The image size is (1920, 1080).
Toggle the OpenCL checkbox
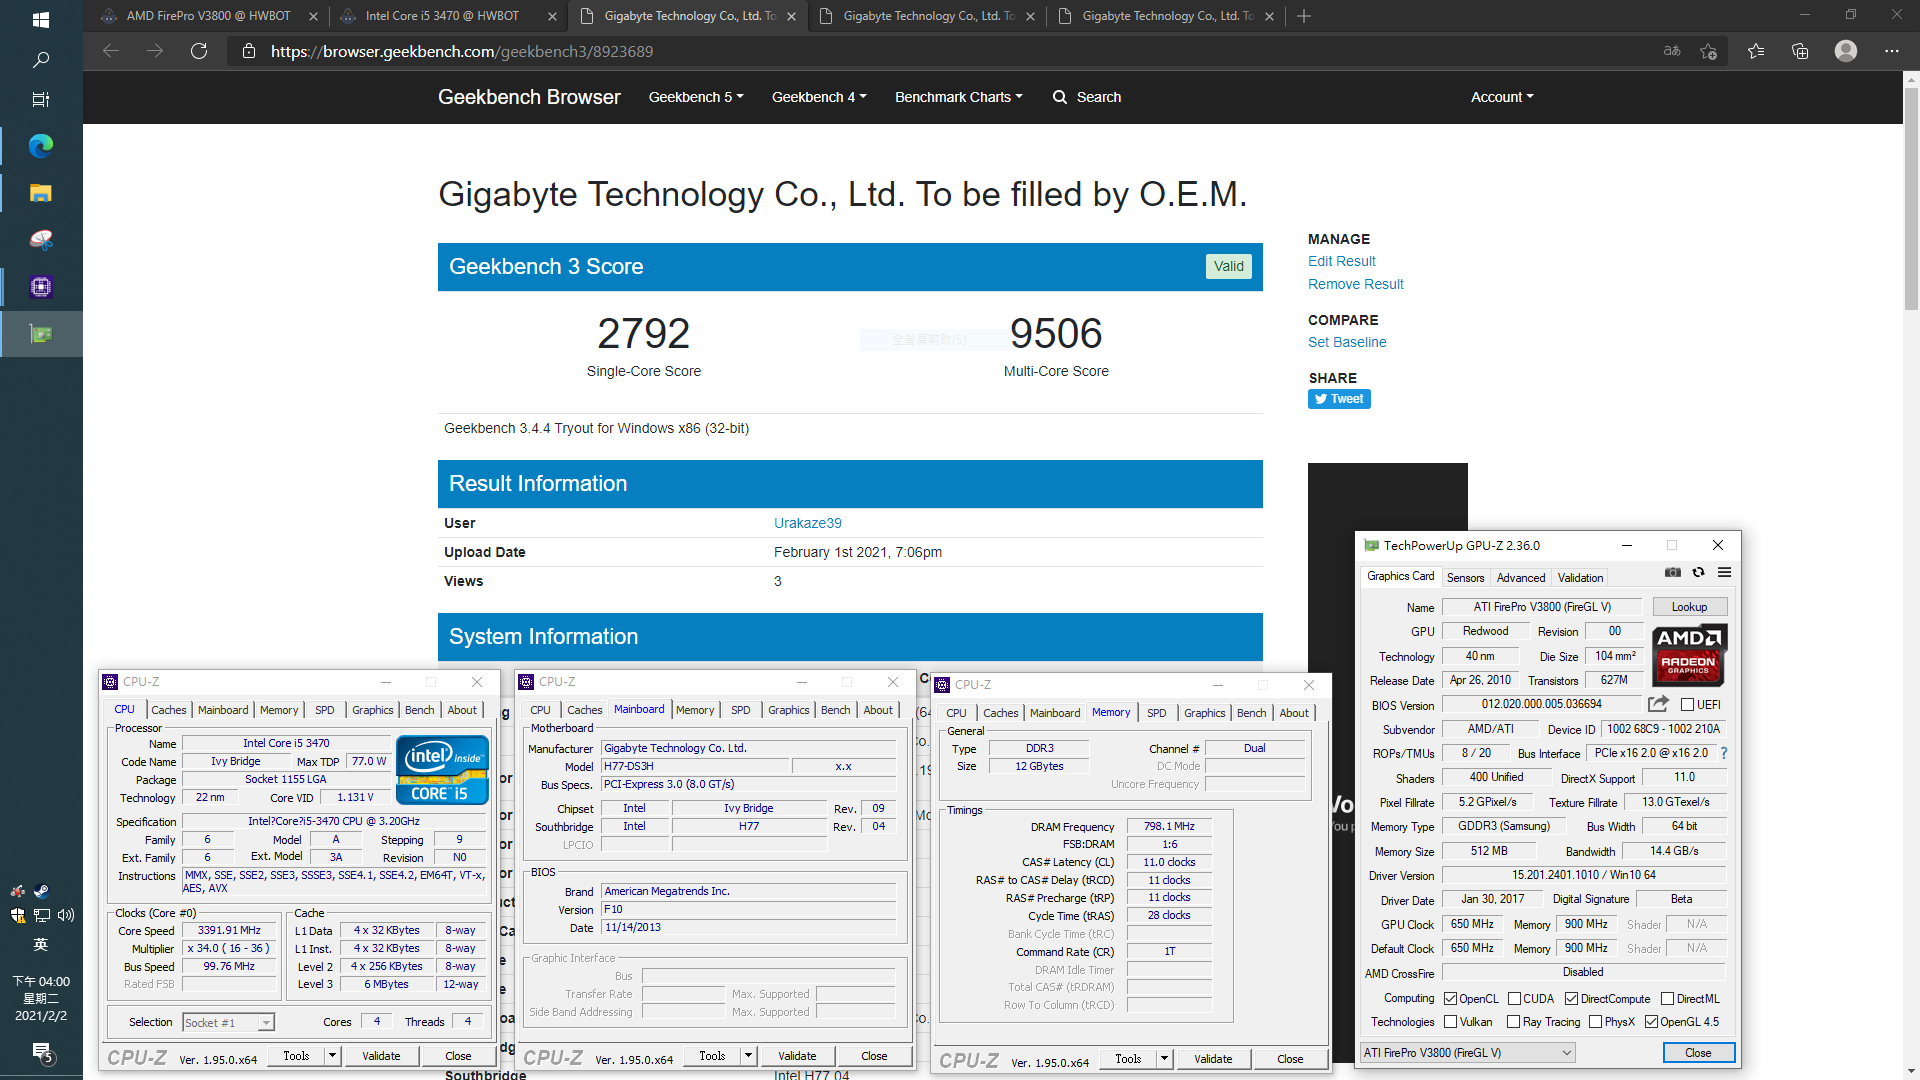1451,999
